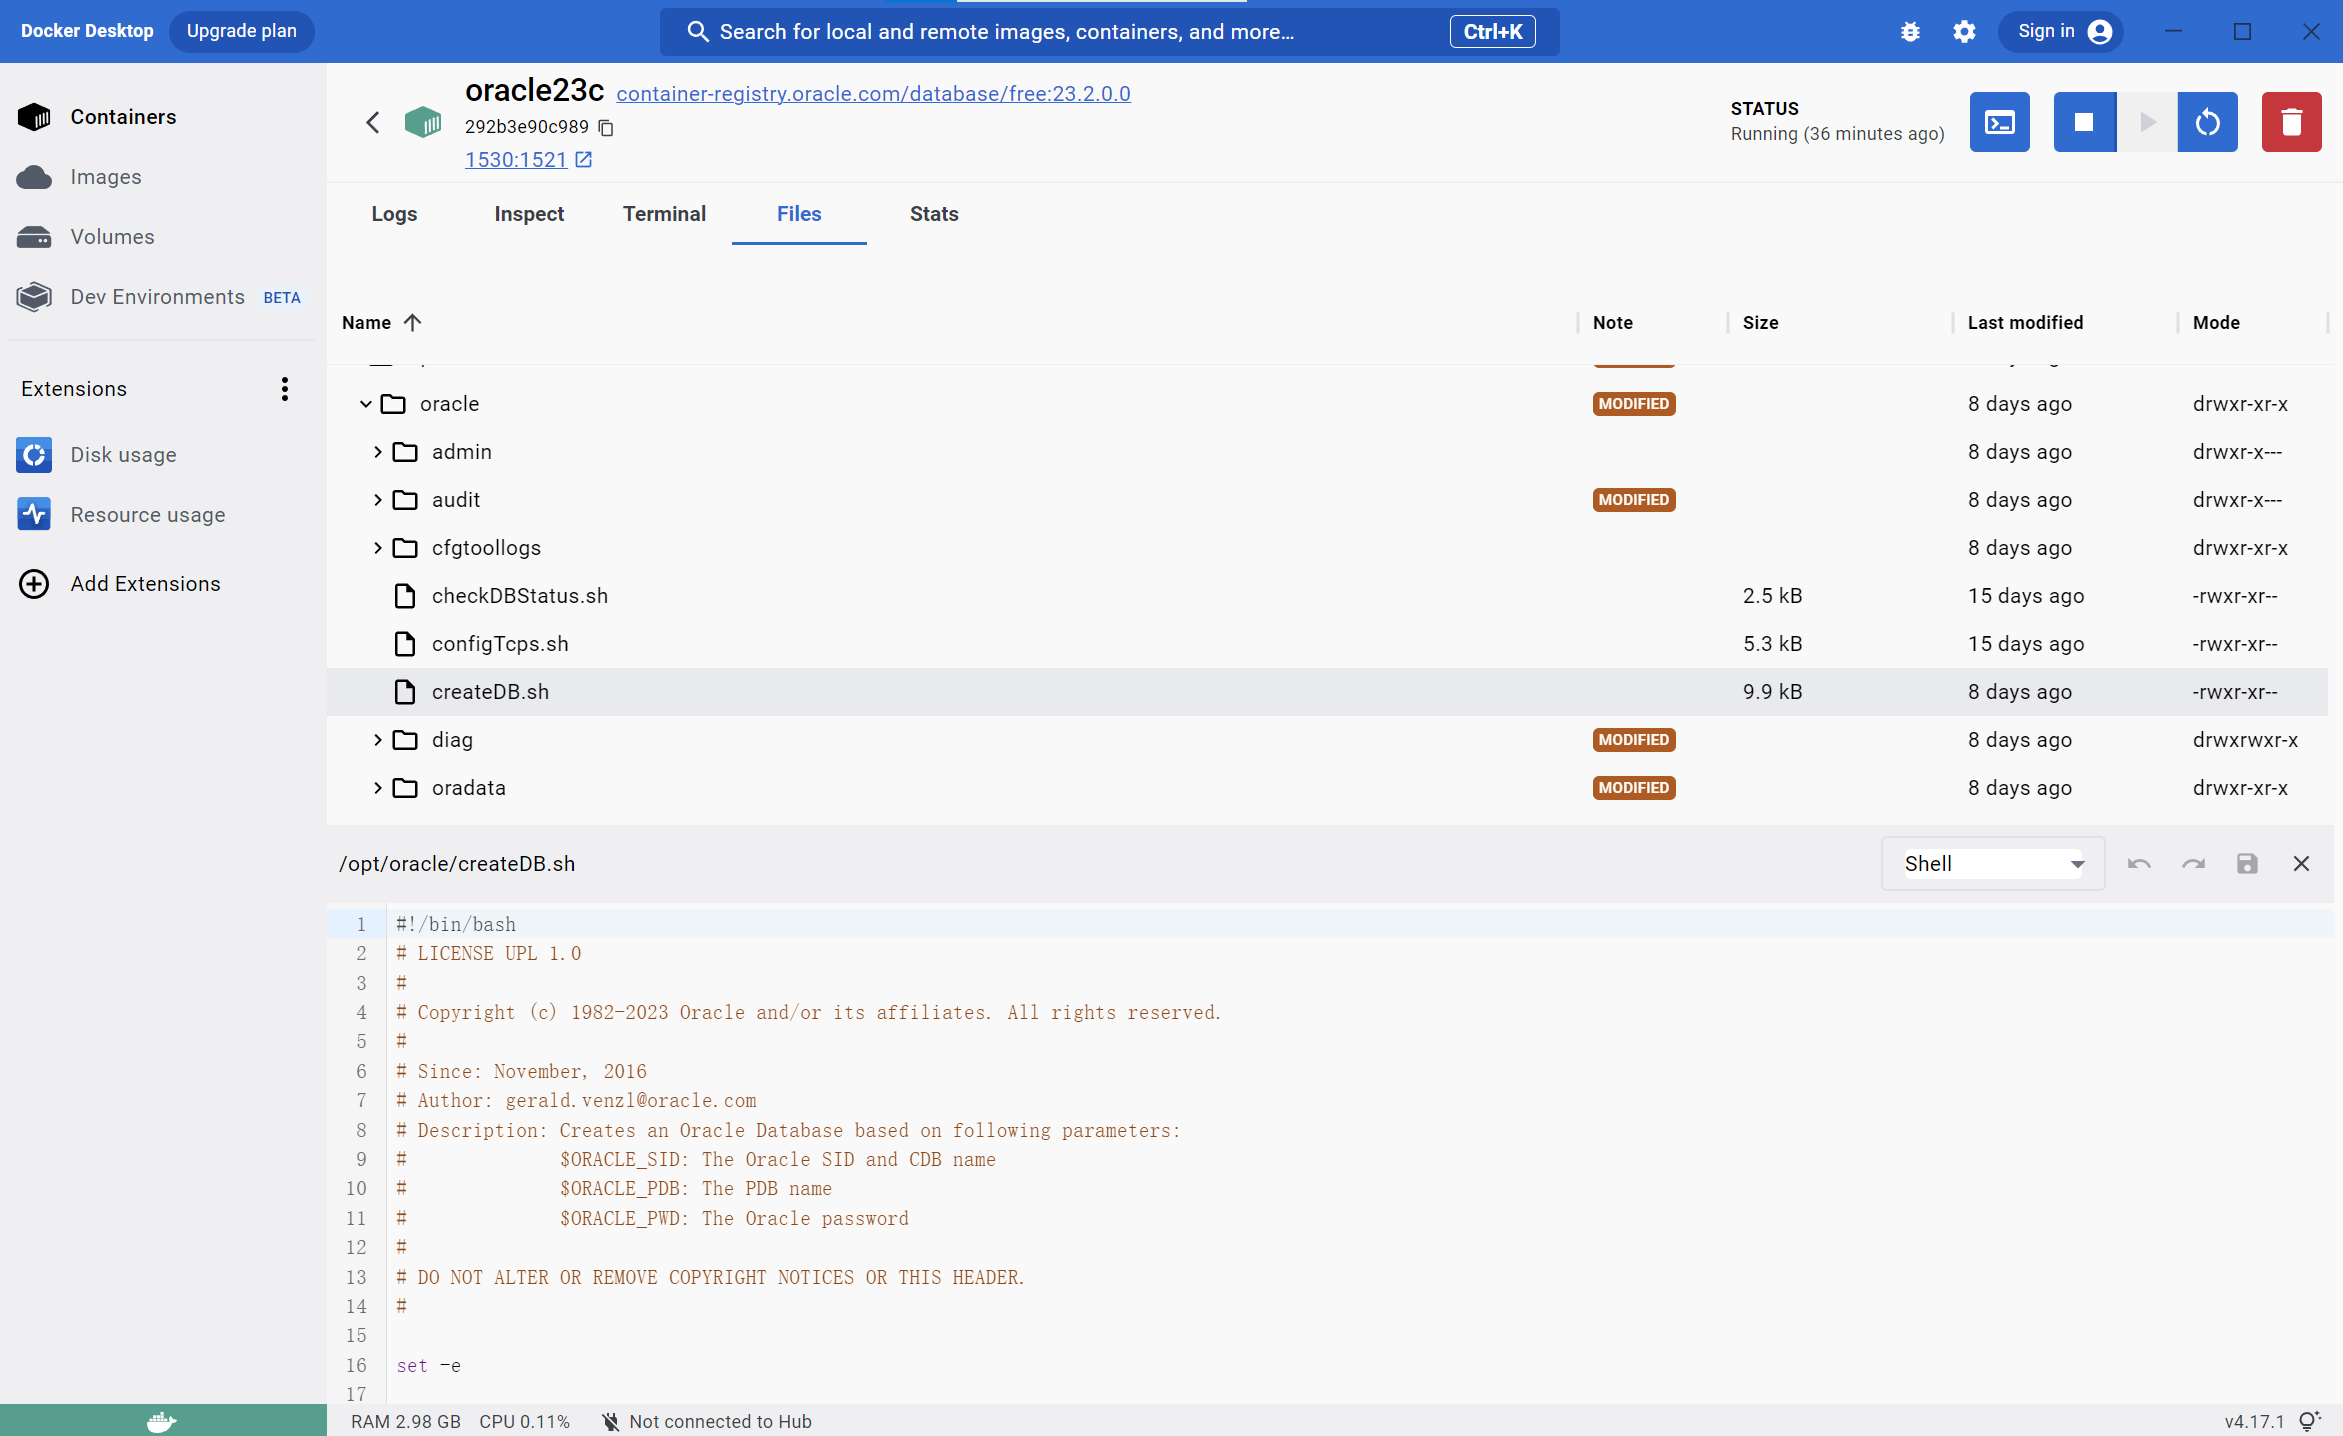This screenshot has width=2343, height=1436.
Task: Expand the oradata folder
Action: (x=377, y=788)
